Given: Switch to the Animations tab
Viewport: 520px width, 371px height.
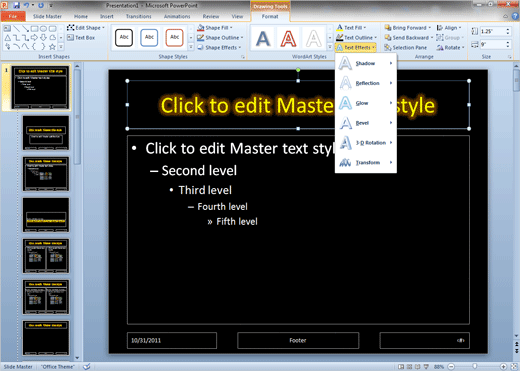Looking at the screenshot, I should [177, 16].
